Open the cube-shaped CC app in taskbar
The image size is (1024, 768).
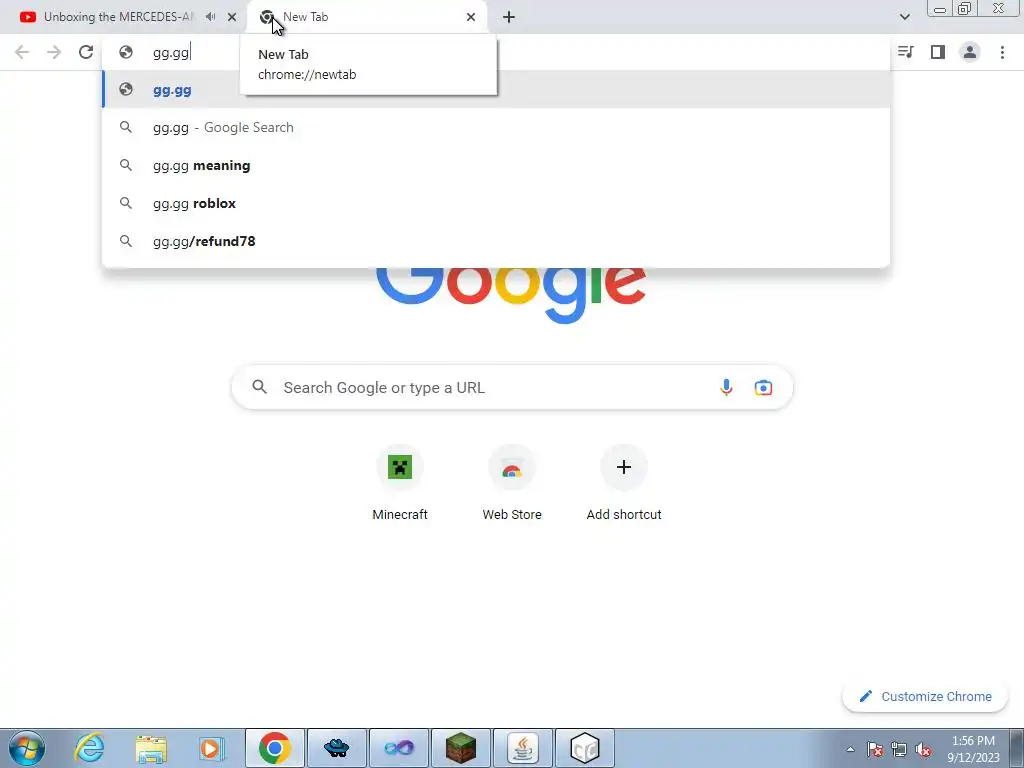(584, 748)
